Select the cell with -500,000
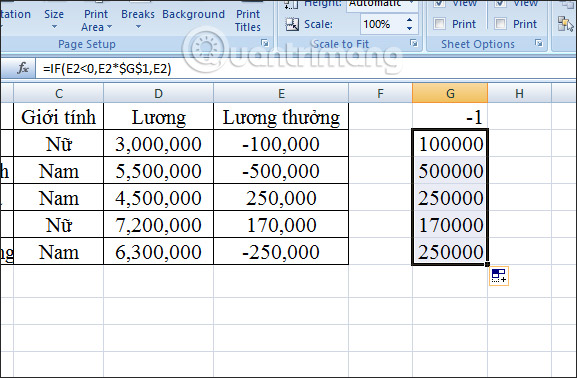Screen dimensions: 577x378 (x=281, y=171)
